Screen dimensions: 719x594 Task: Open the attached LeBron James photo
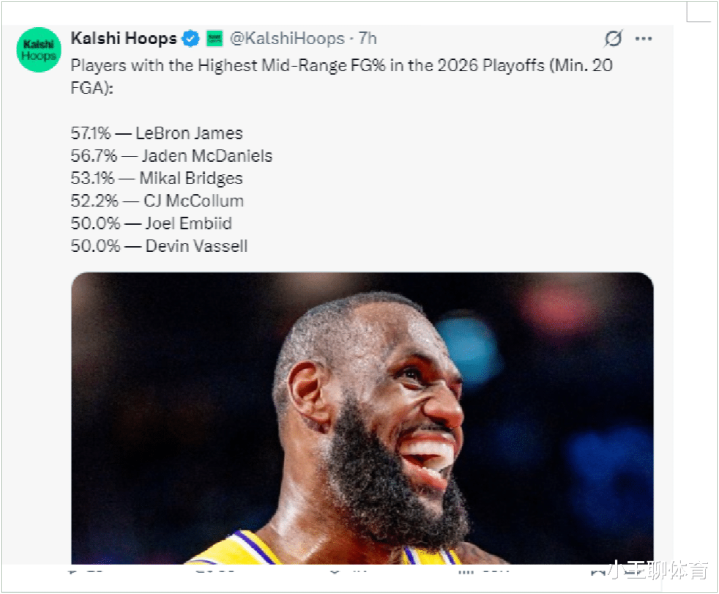pyautogui.click(x=362, y=418)
